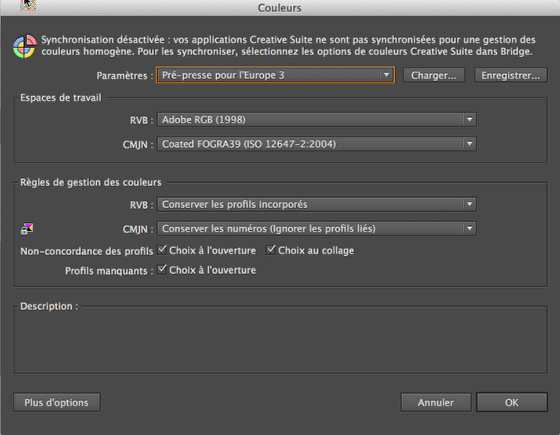Disable Choix à l'ouverture for Profils manquants

(162, 269)
